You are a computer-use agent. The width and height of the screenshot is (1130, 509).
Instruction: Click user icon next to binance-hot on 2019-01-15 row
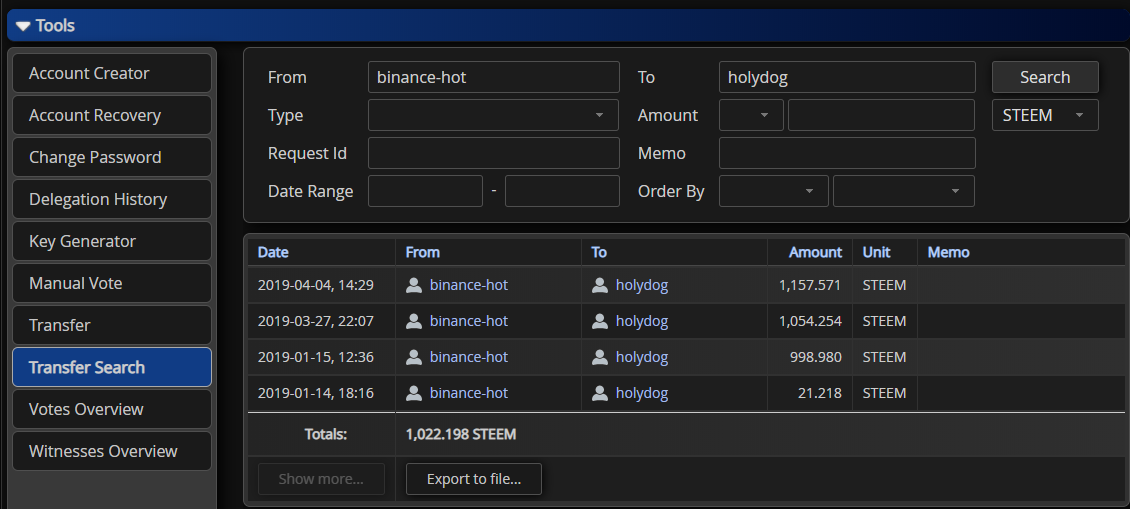coord(414,357)
